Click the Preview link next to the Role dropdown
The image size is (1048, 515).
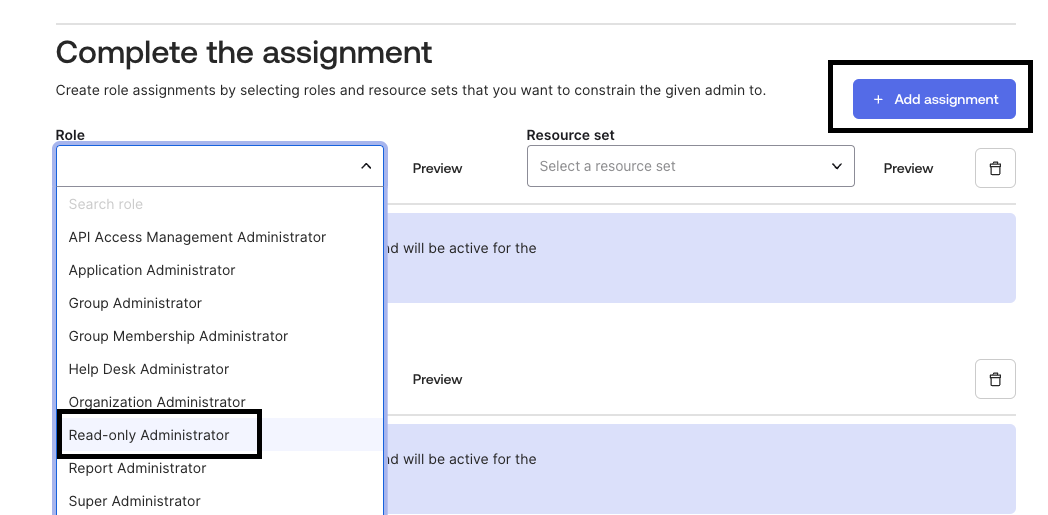(x=437, y=168)
